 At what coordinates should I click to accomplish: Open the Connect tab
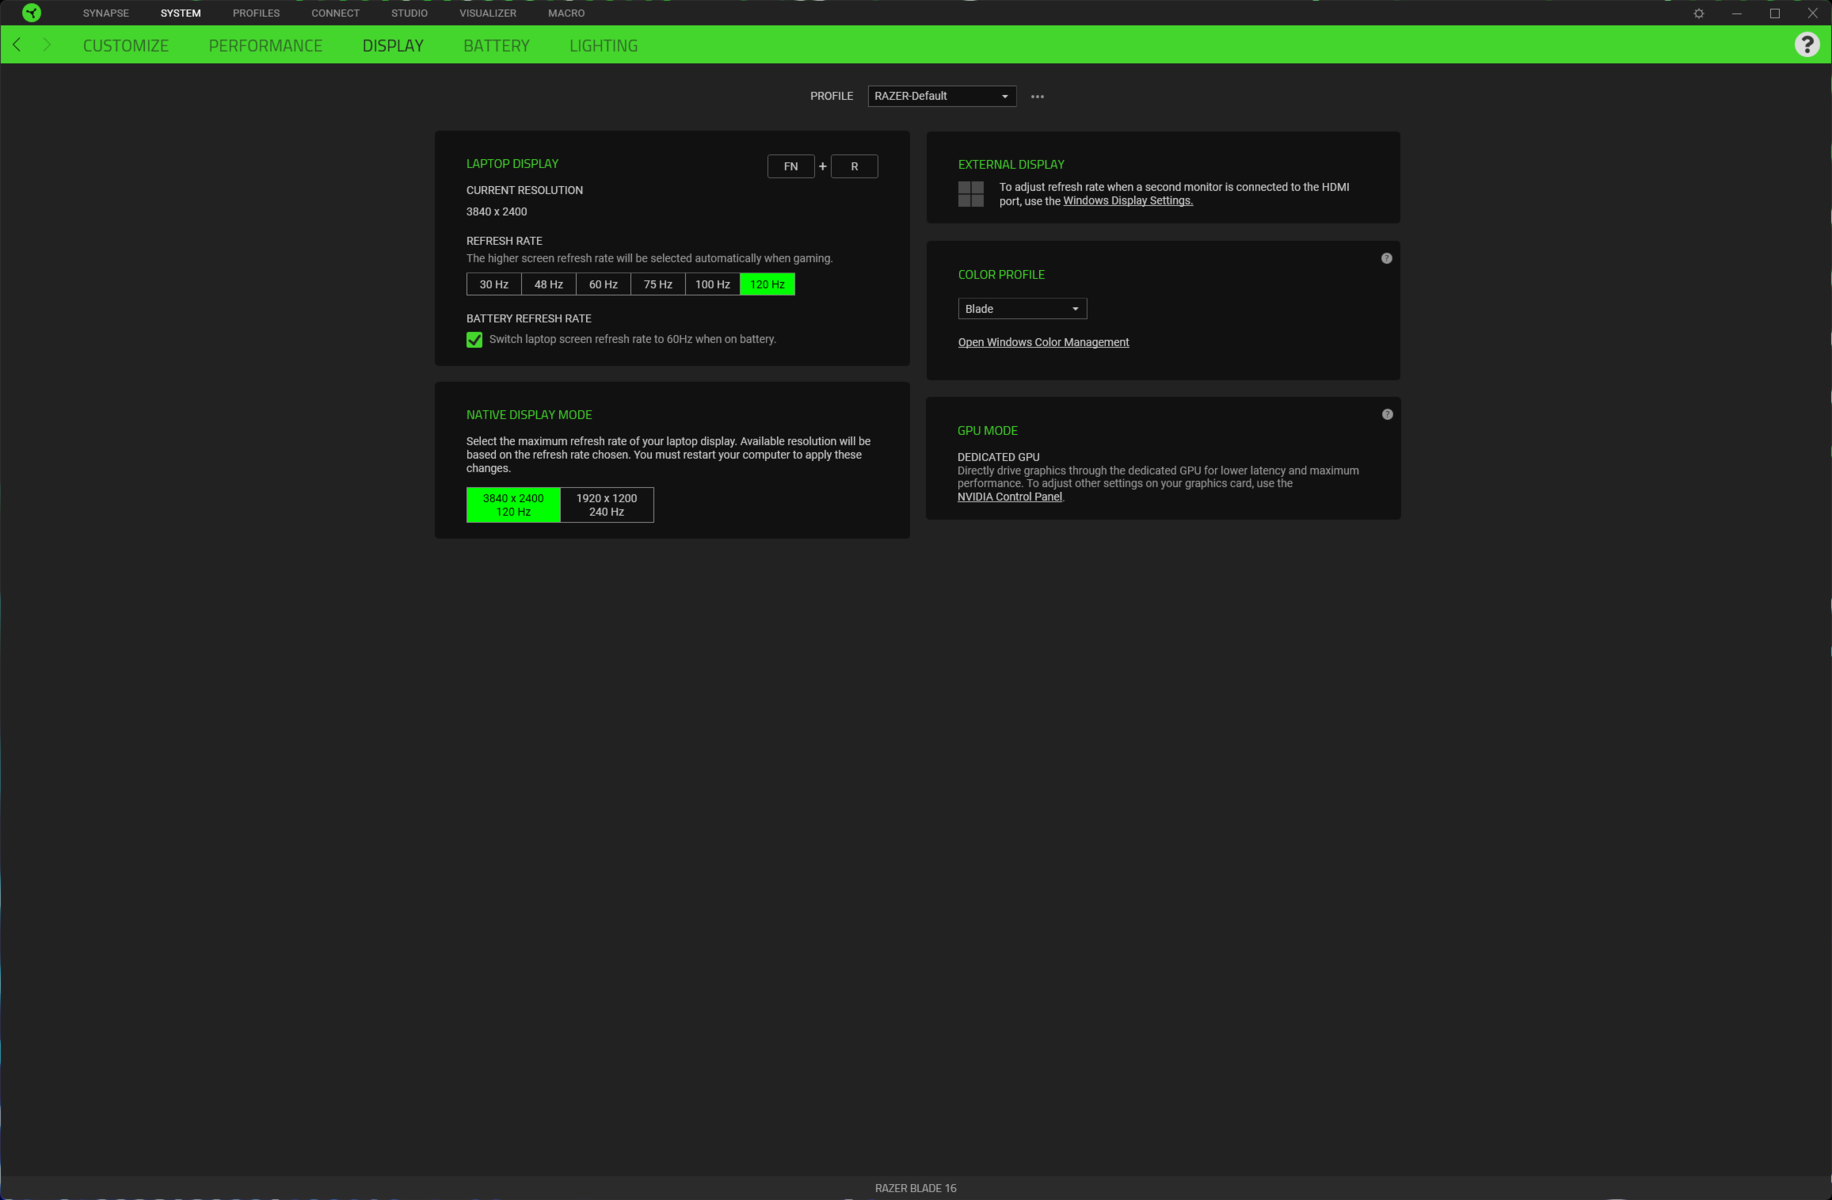coord(335,13)
